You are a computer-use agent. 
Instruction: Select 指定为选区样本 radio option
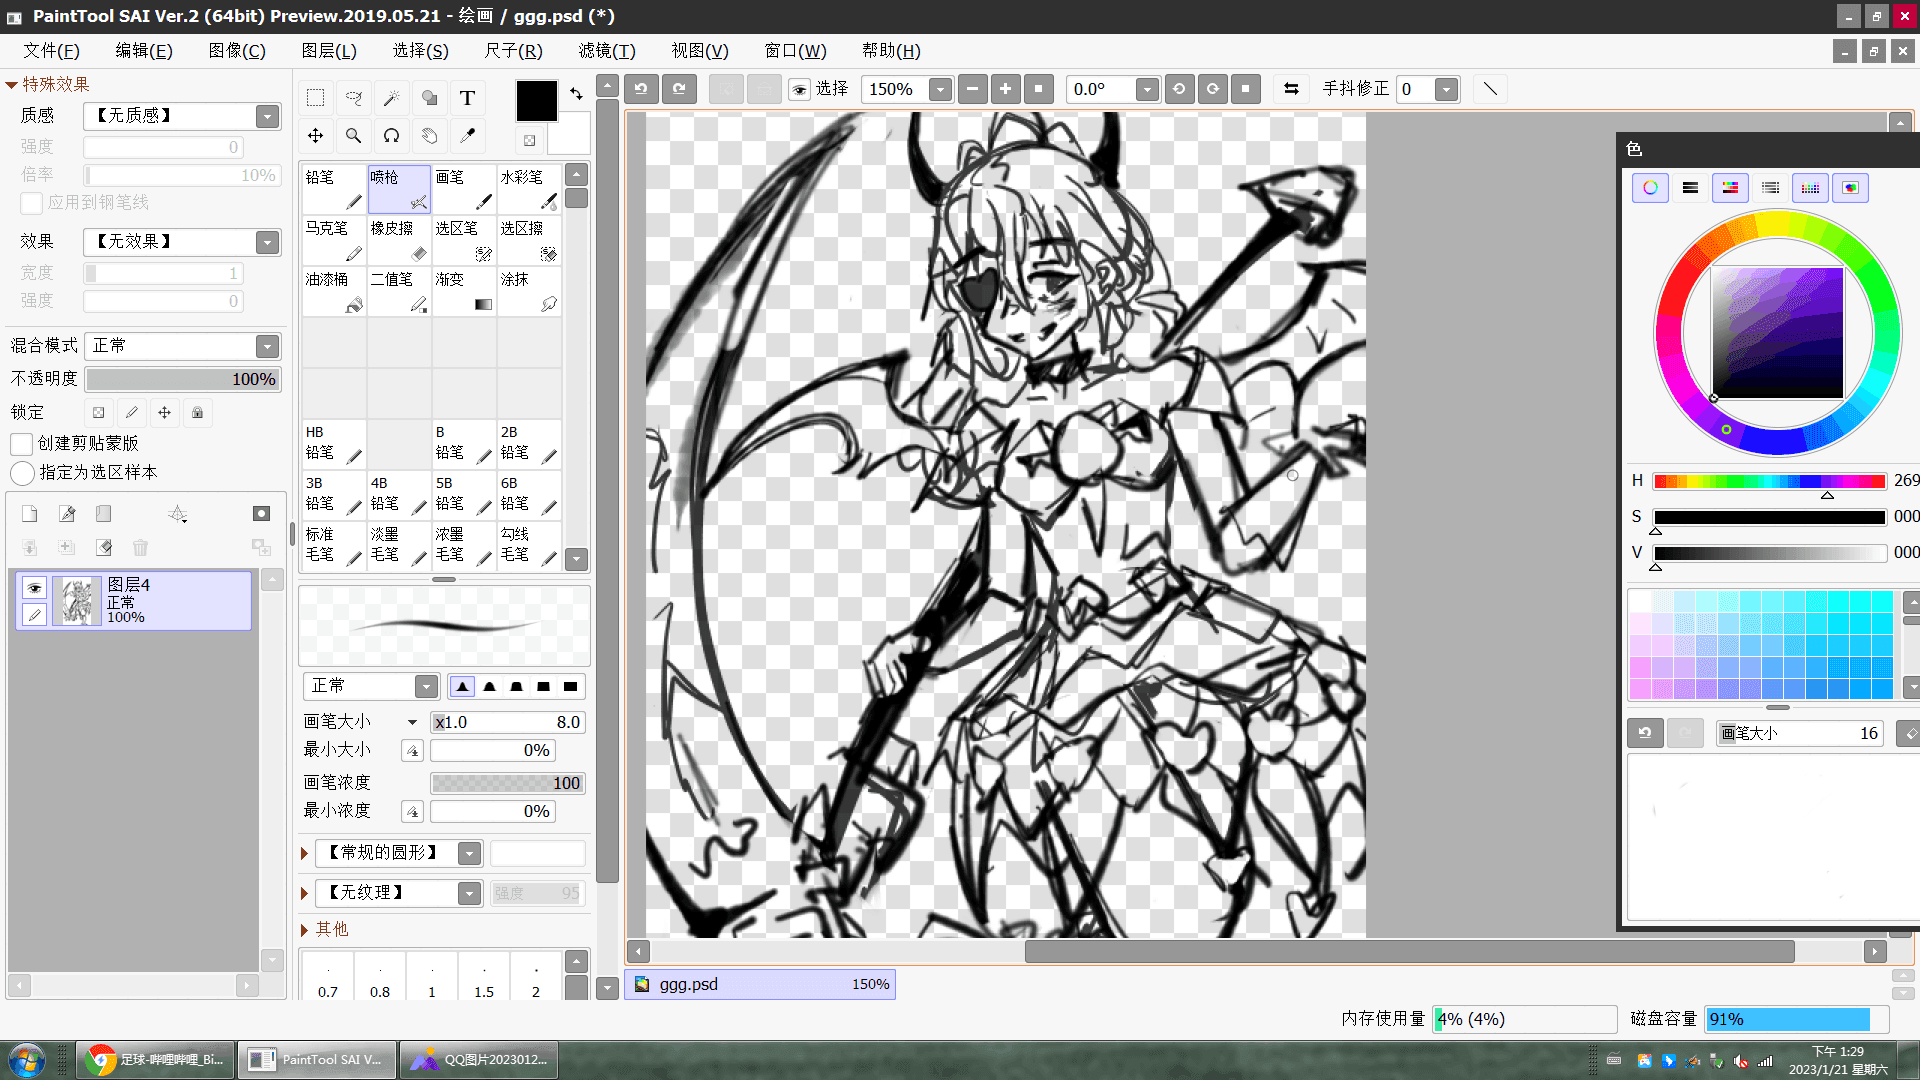pyautogui.click(x=22, y=473)
